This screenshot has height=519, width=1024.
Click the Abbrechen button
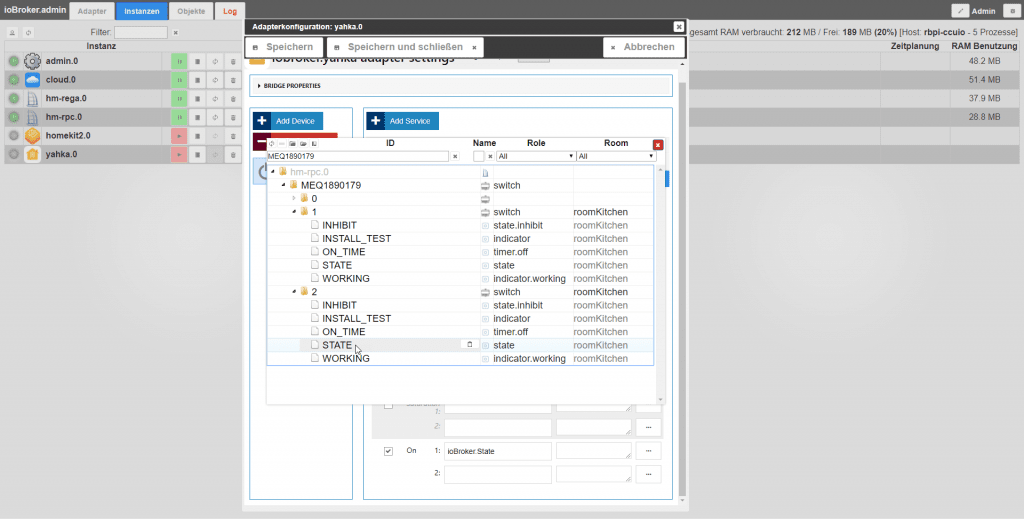643,47
